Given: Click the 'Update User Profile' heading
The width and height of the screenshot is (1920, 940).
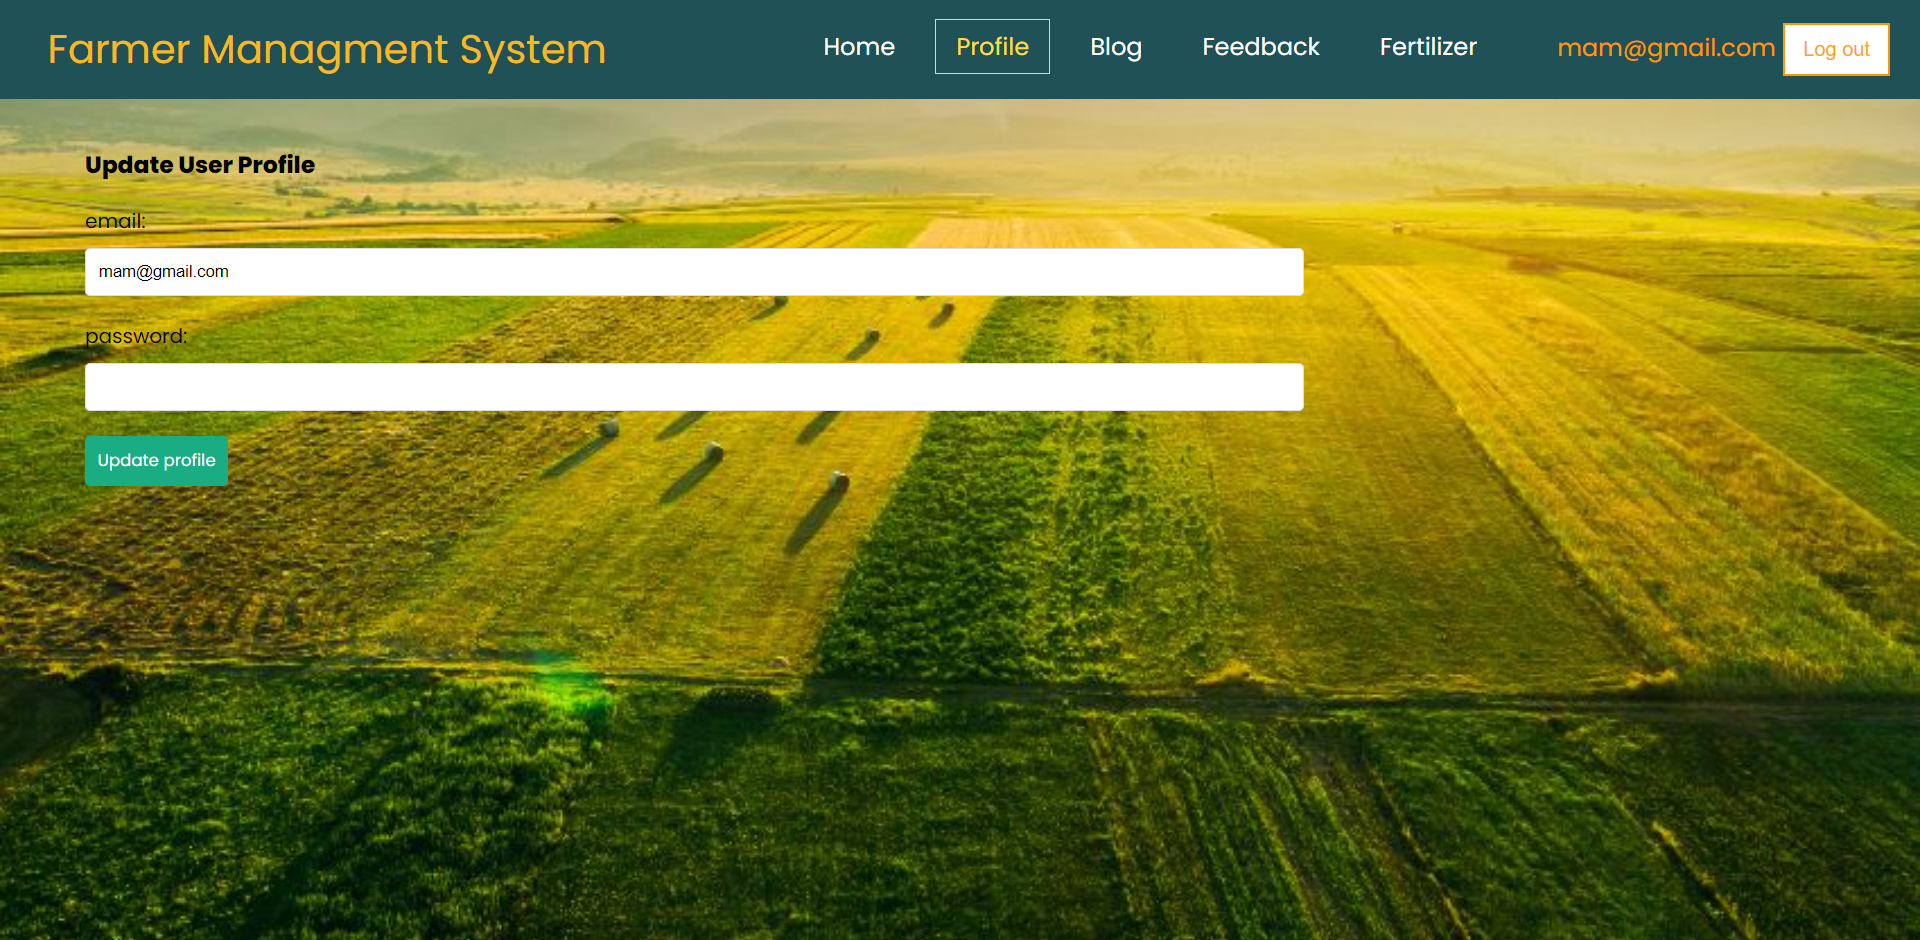Looking at the screenshot, I should (x=200, y=165).
